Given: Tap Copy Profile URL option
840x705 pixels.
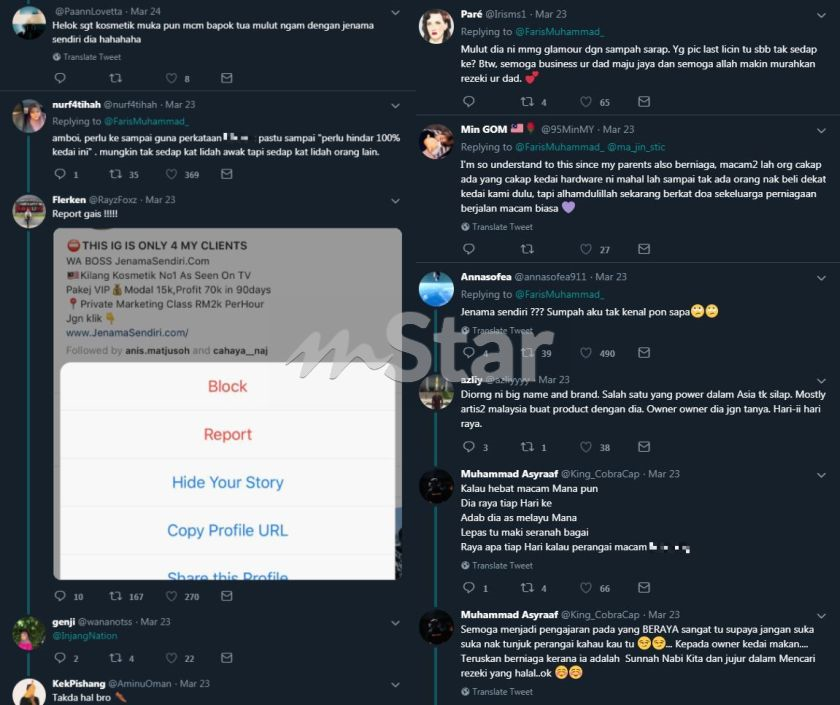Looking at the screenshot, I should 228,530.
